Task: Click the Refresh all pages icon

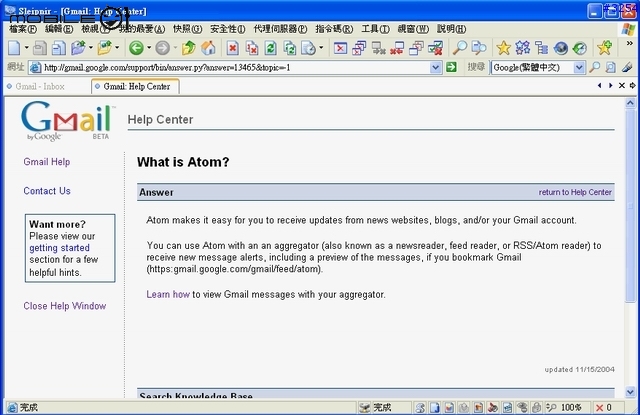Action: (290, 48)
